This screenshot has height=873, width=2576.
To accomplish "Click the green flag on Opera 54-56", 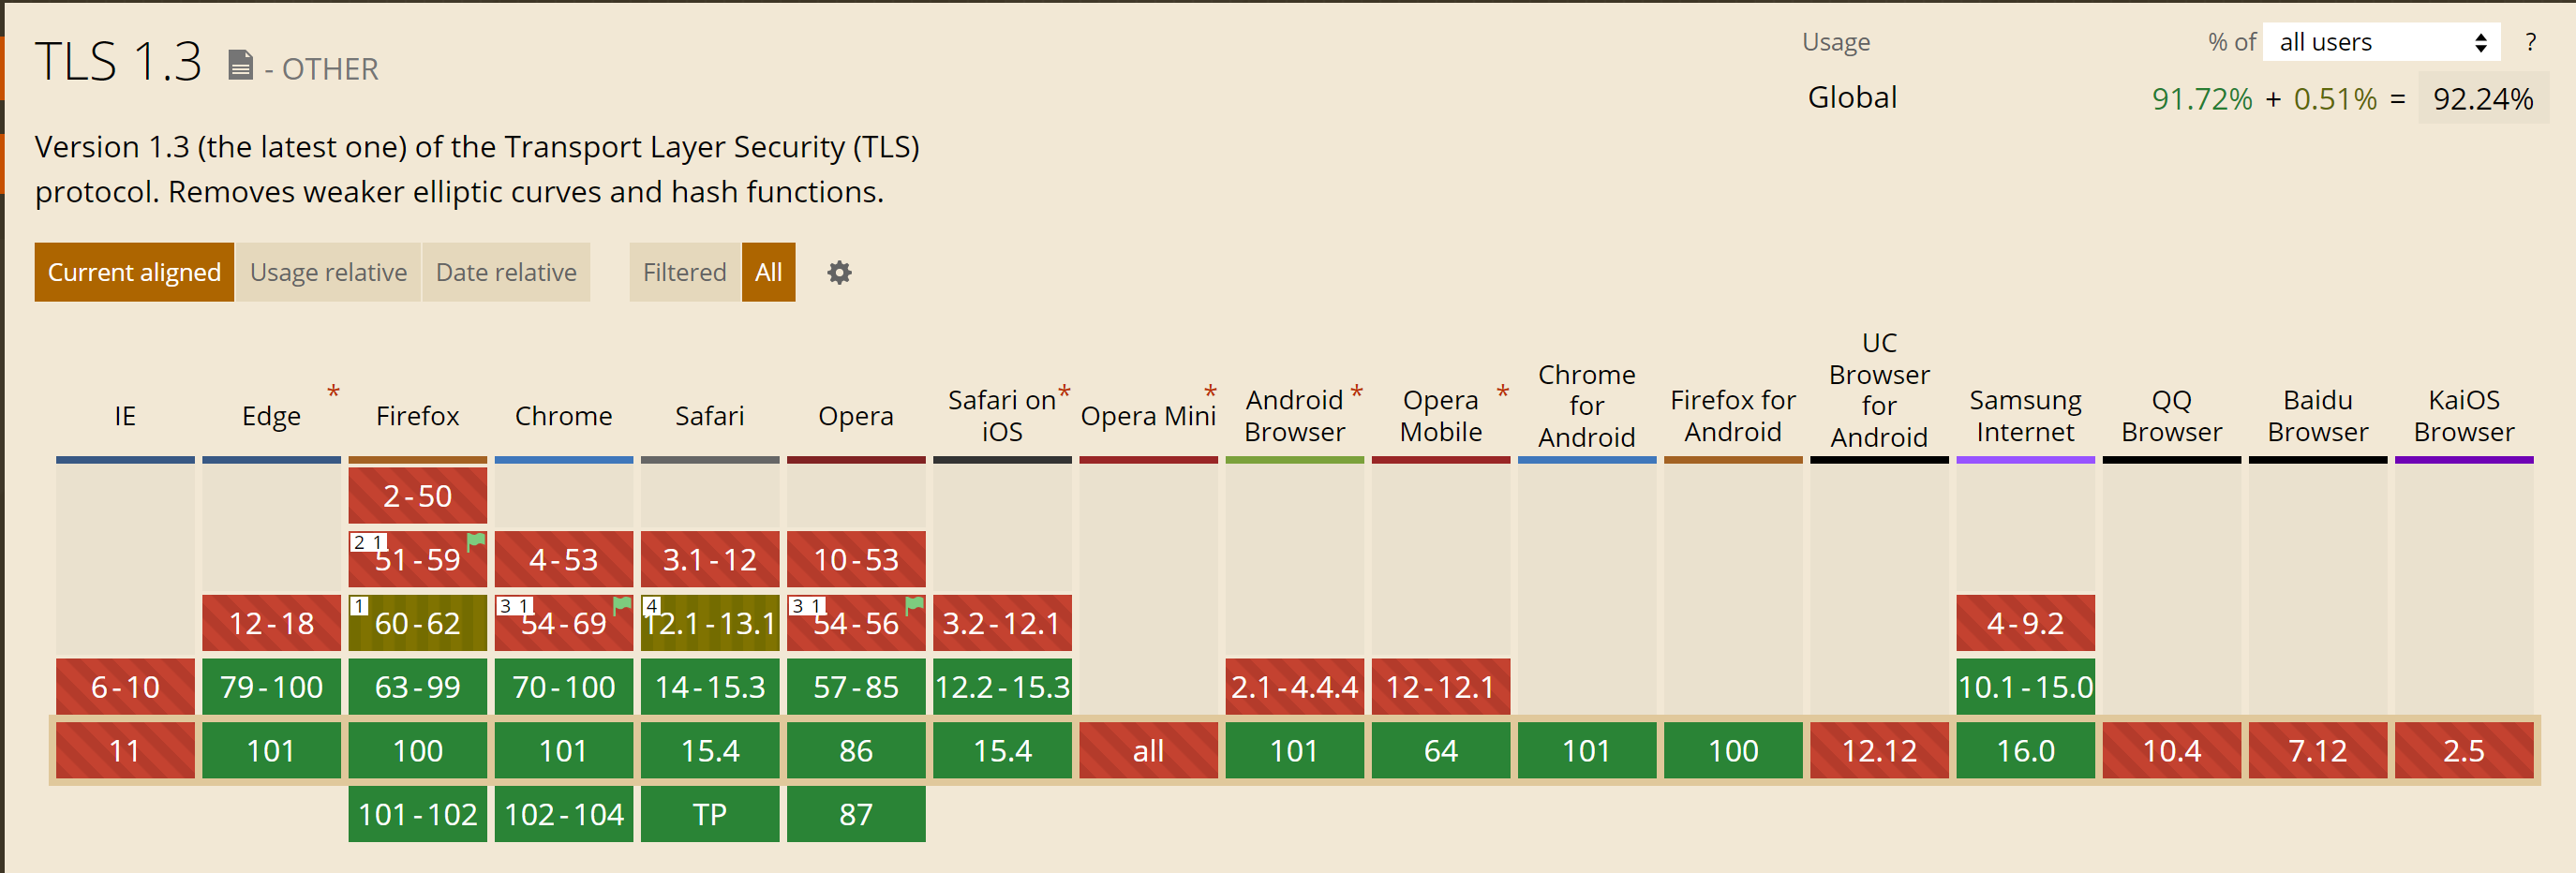I will point(914,604).
